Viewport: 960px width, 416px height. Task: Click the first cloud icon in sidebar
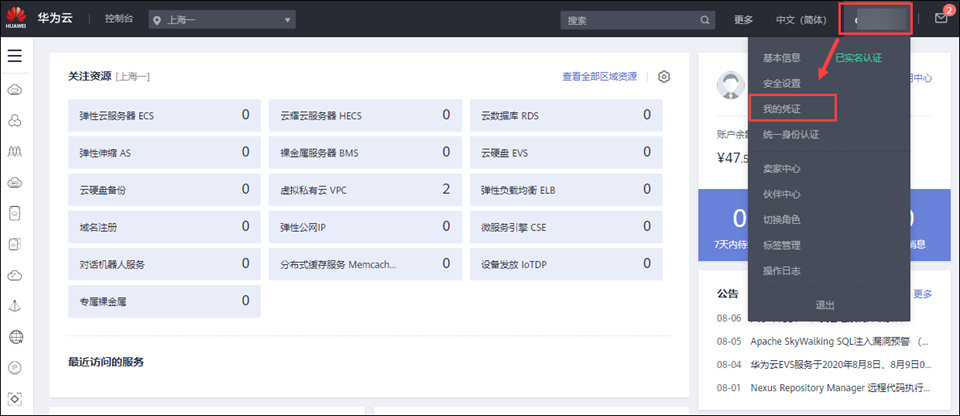(x=15, y=90)
